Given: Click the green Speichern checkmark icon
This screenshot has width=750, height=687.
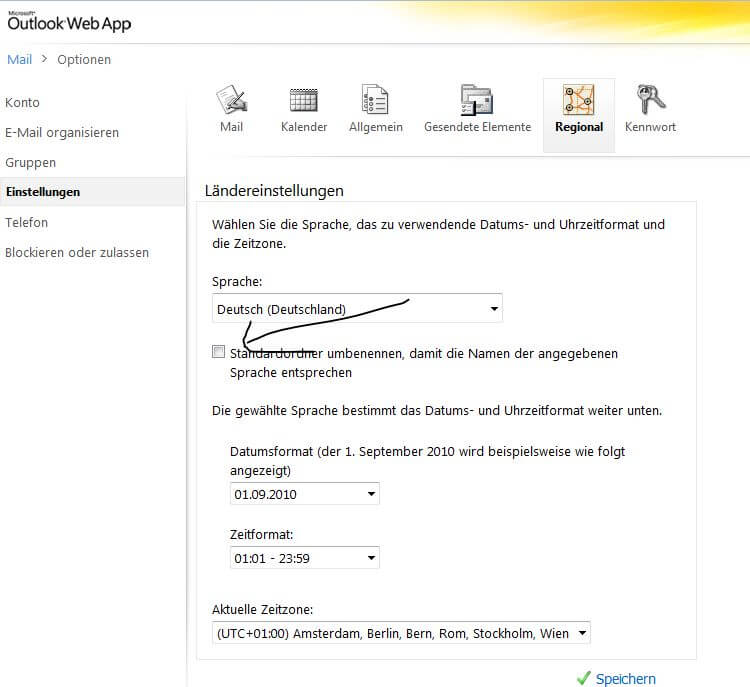Looking at the screenshot, I should 584,678.
